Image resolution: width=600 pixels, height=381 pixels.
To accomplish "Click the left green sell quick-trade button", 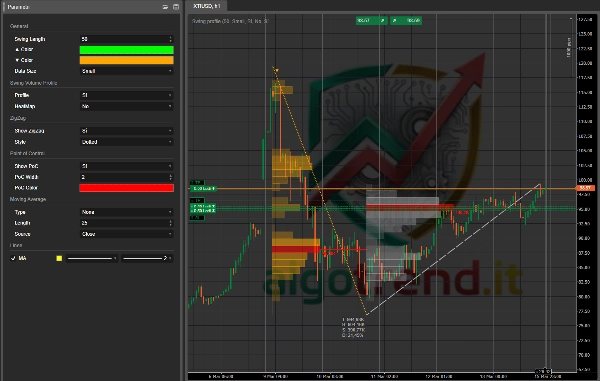I will coord(371,21).
